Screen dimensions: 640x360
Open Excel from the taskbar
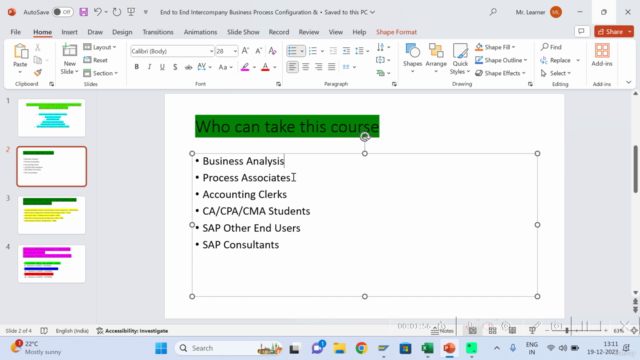(427, 348)
